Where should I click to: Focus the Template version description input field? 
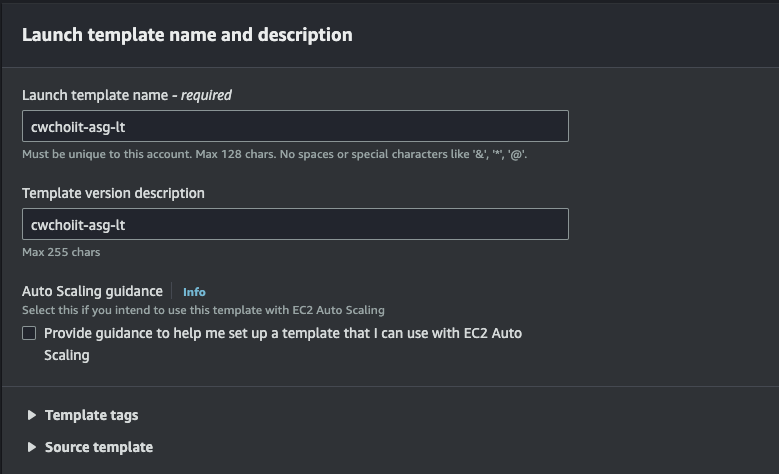pos(295,224)
